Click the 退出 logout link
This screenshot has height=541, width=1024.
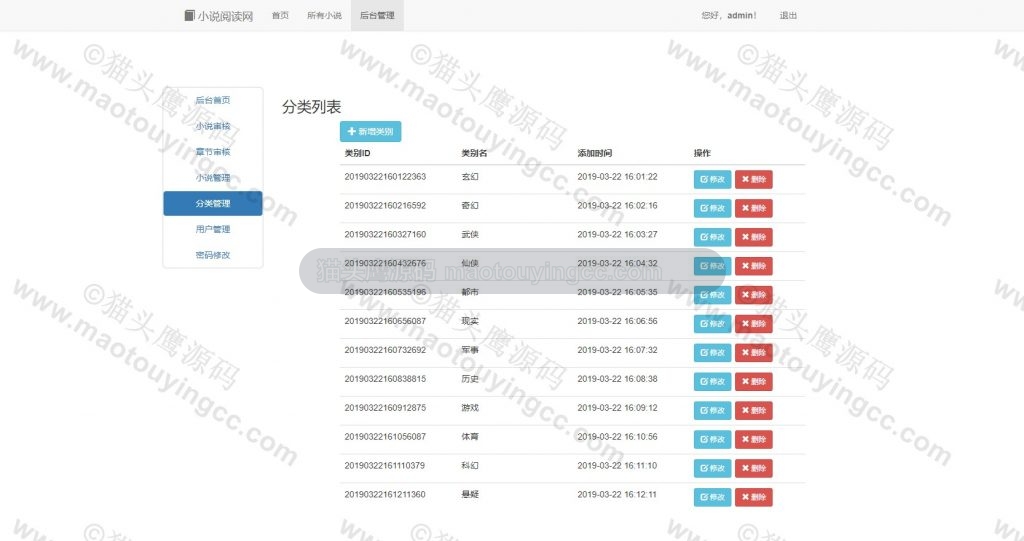788,16
